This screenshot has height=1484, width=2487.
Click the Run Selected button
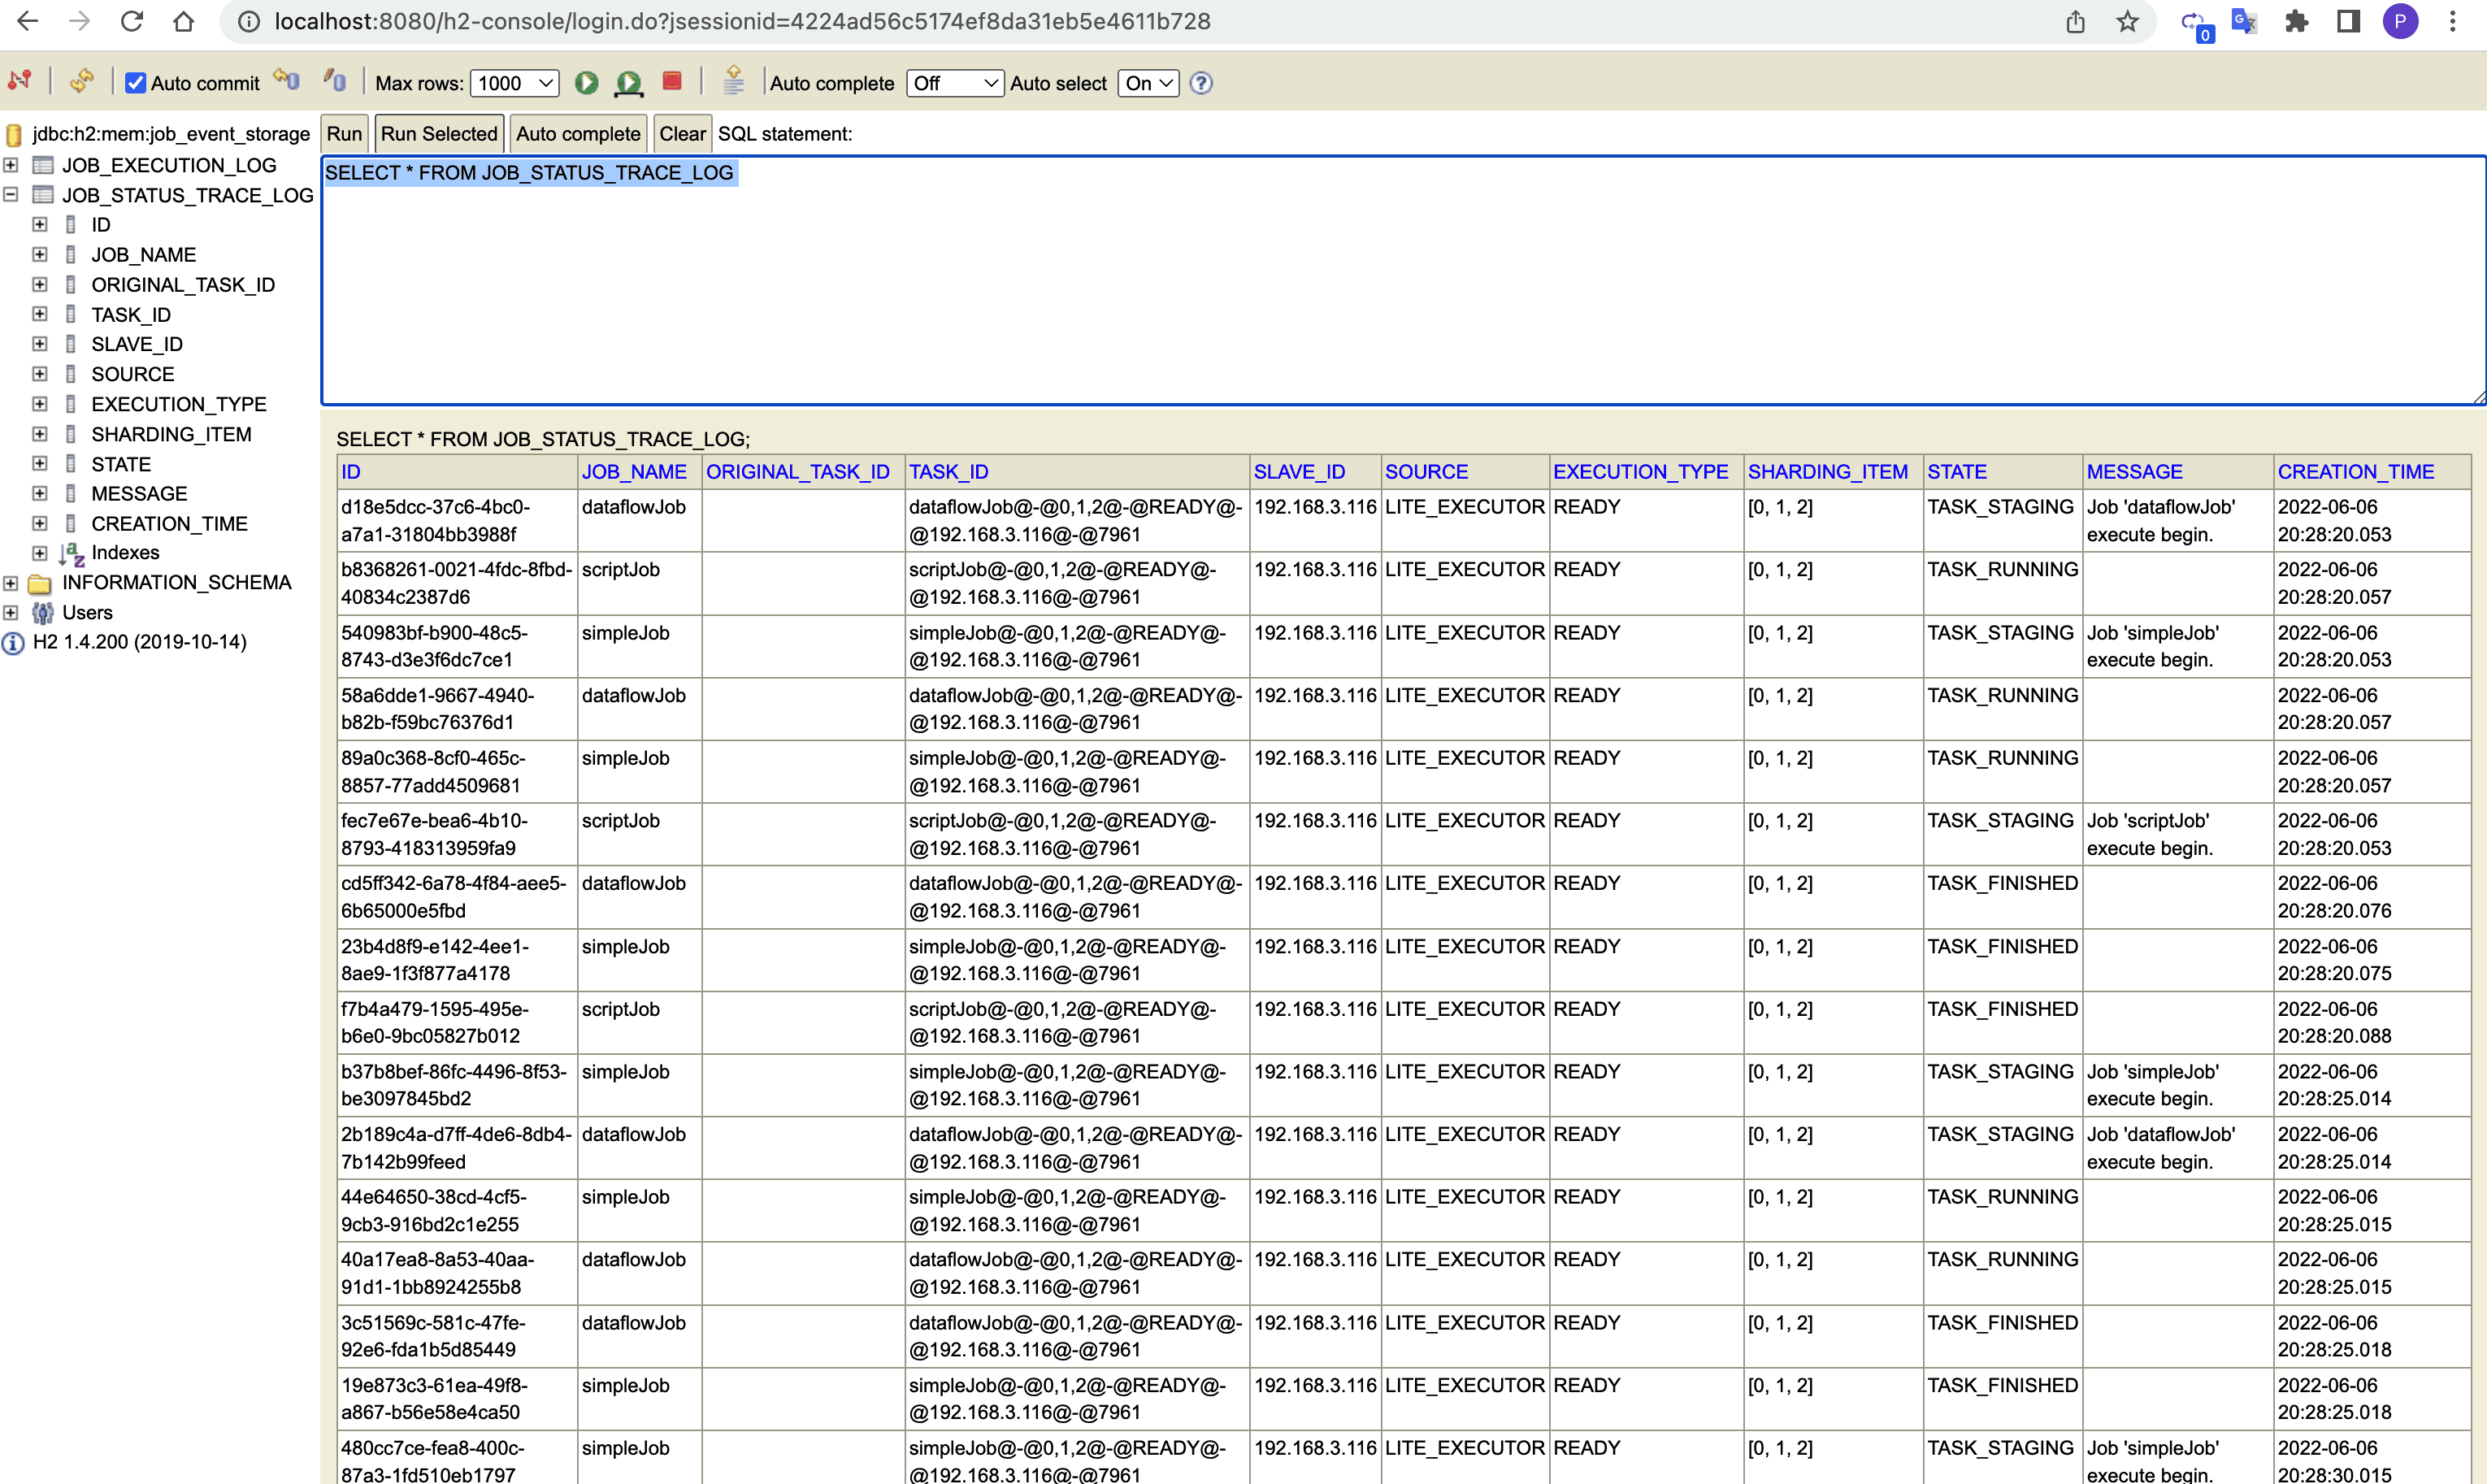click(x=438, y=134)
